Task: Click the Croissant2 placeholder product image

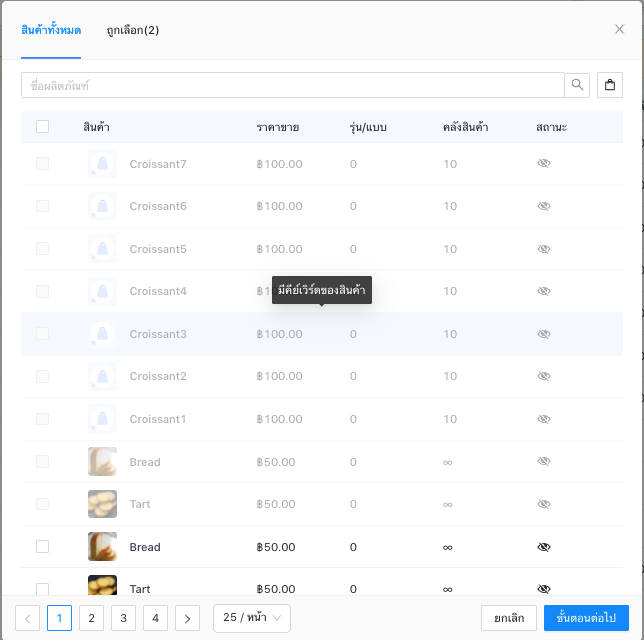Action: point(102,376)
